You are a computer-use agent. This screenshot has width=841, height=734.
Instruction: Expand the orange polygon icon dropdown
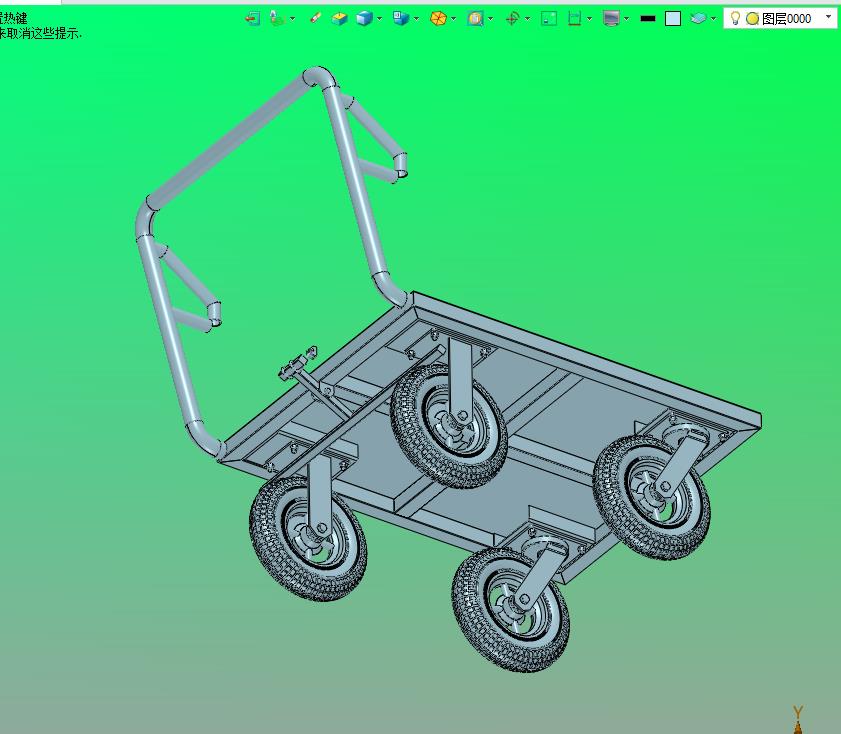[454, 19]
